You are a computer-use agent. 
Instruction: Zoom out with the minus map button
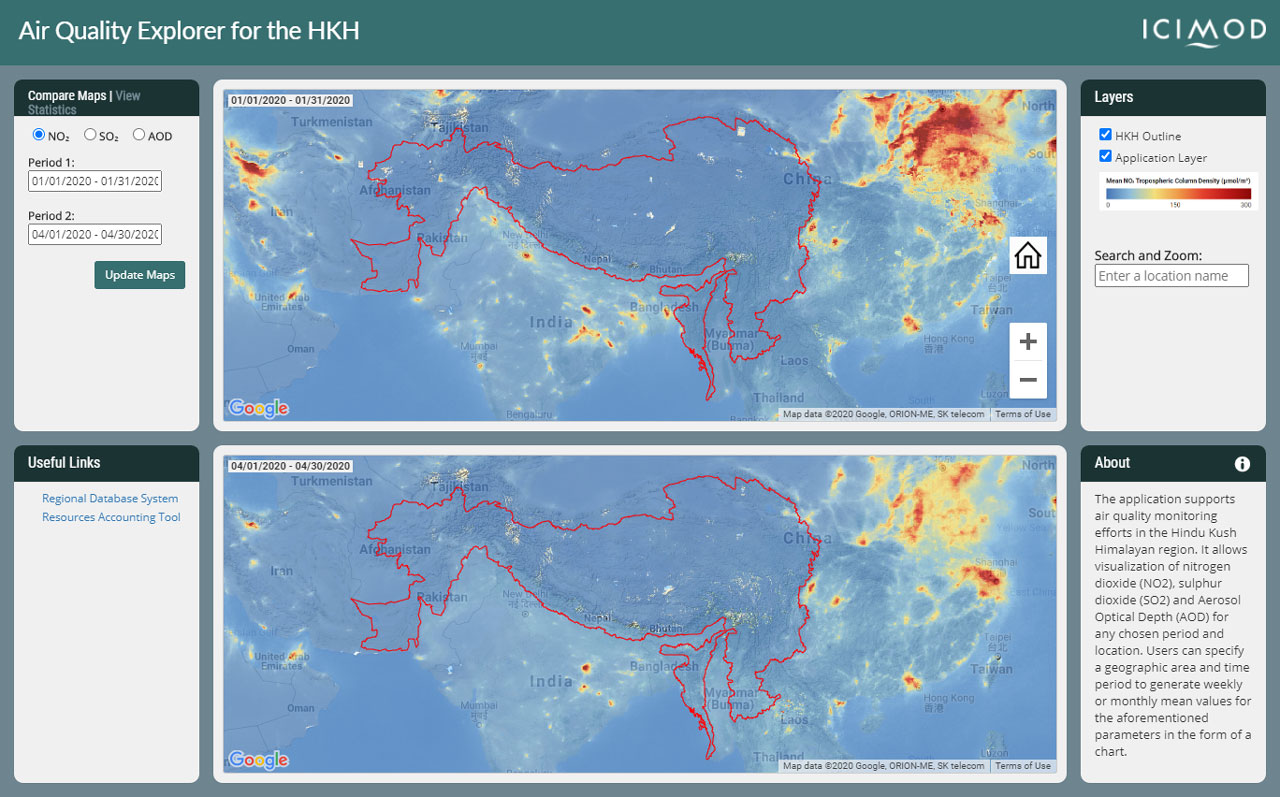click(1028, 380)
